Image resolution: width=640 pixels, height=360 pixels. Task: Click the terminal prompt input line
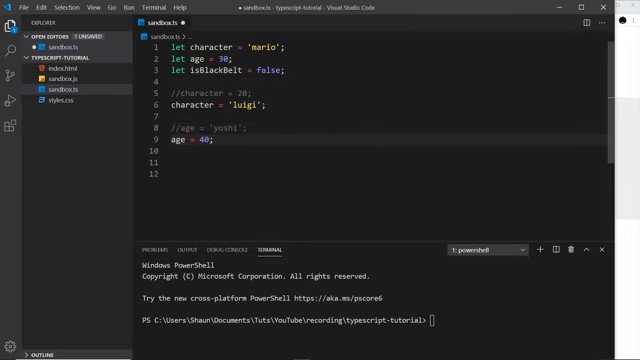(288, 320)
